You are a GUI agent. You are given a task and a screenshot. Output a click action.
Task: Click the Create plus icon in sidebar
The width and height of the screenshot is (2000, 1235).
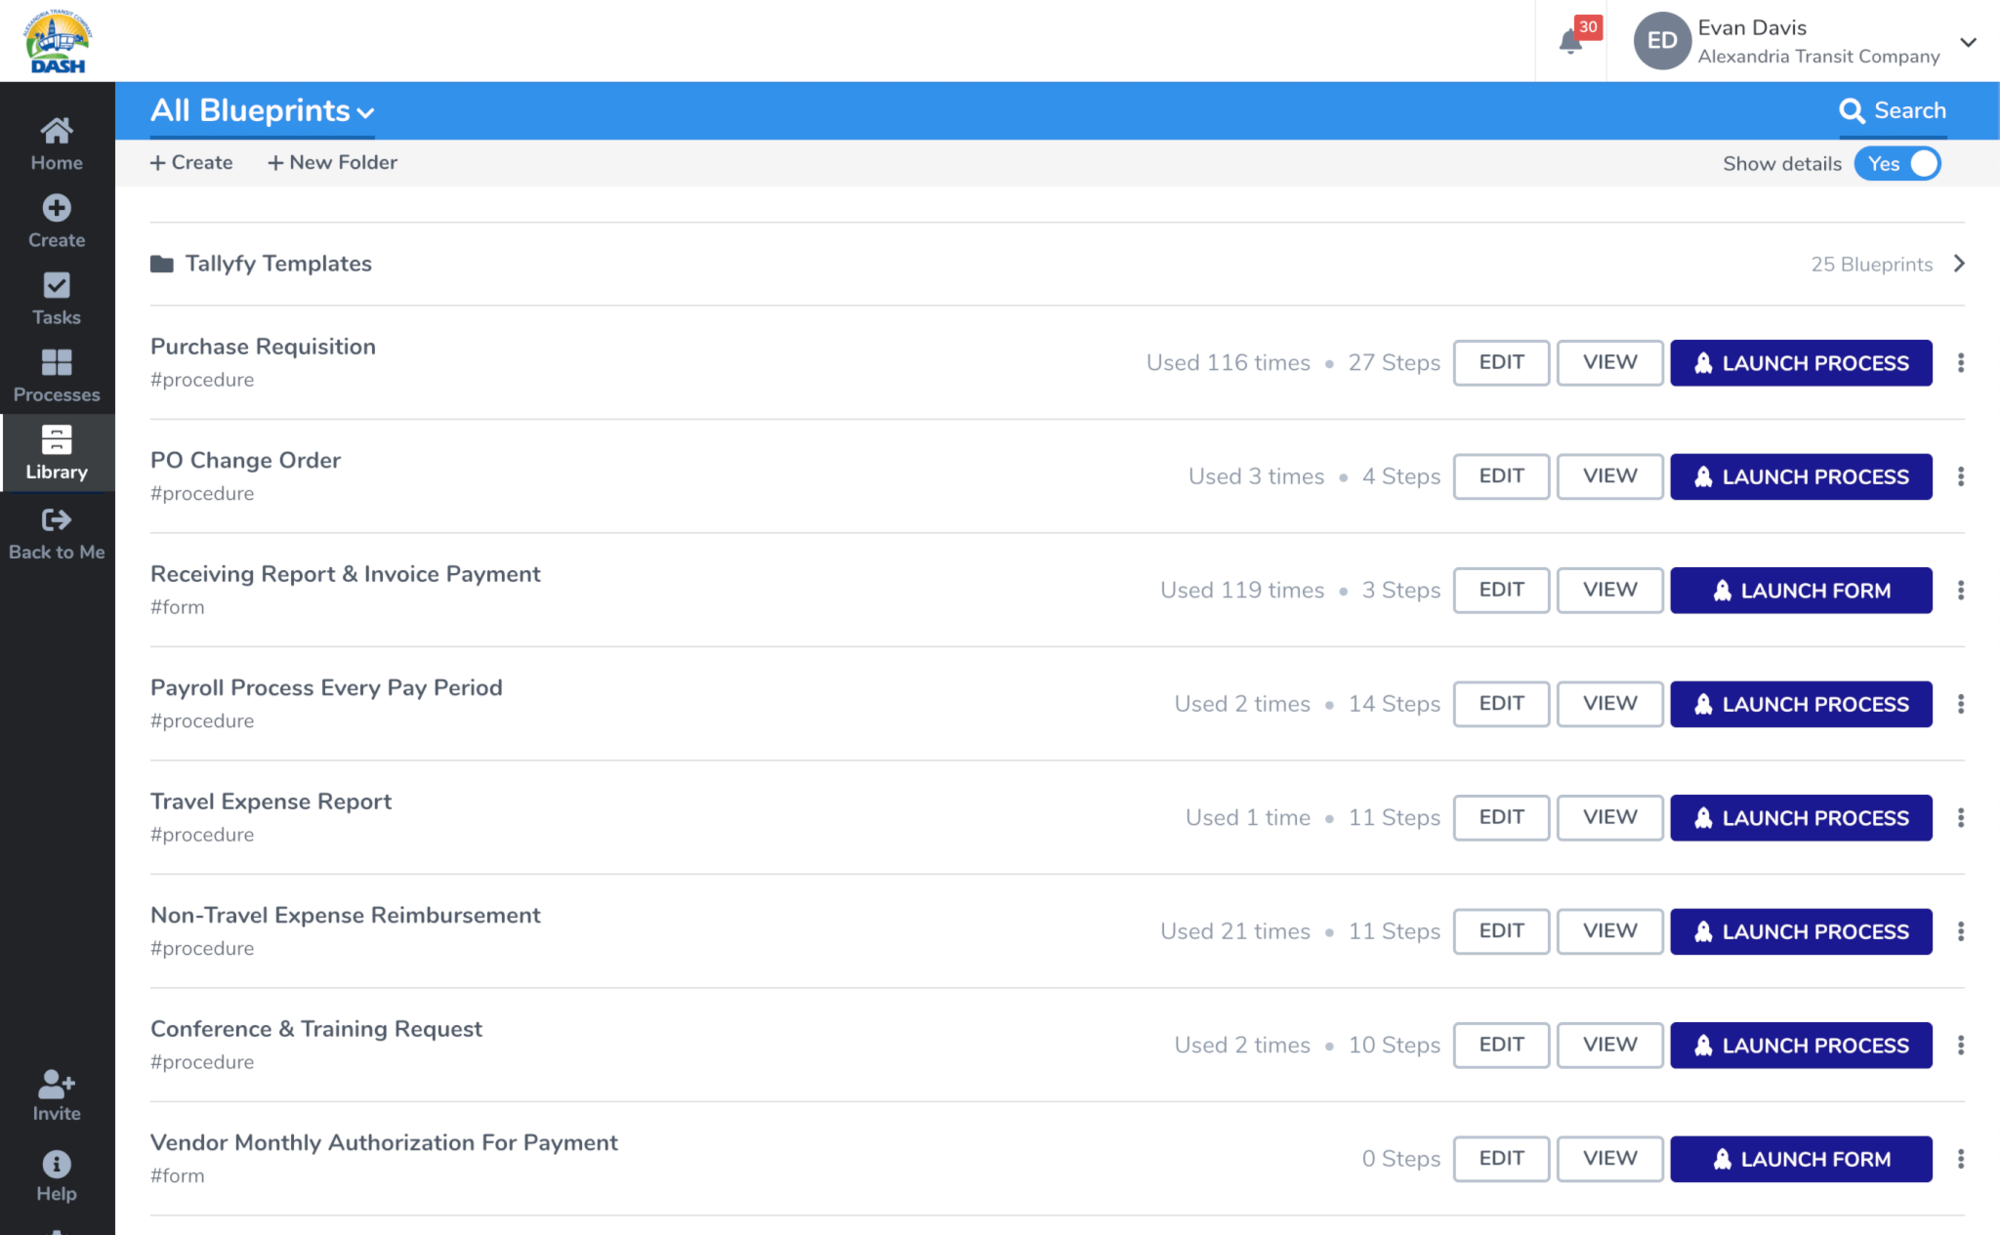(x=56, y=208)
